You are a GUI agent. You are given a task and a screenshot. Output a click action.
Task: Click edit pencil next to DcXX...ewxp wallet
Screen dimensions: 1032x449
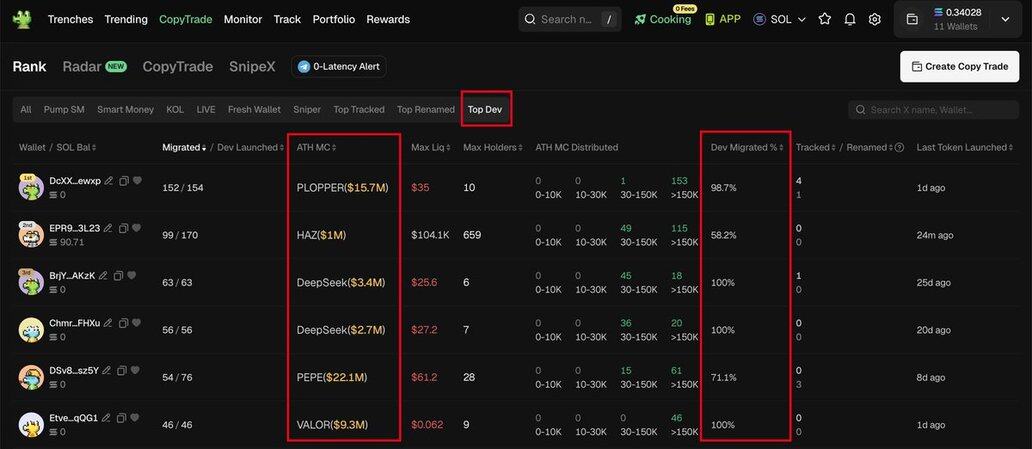pos(106,181)
